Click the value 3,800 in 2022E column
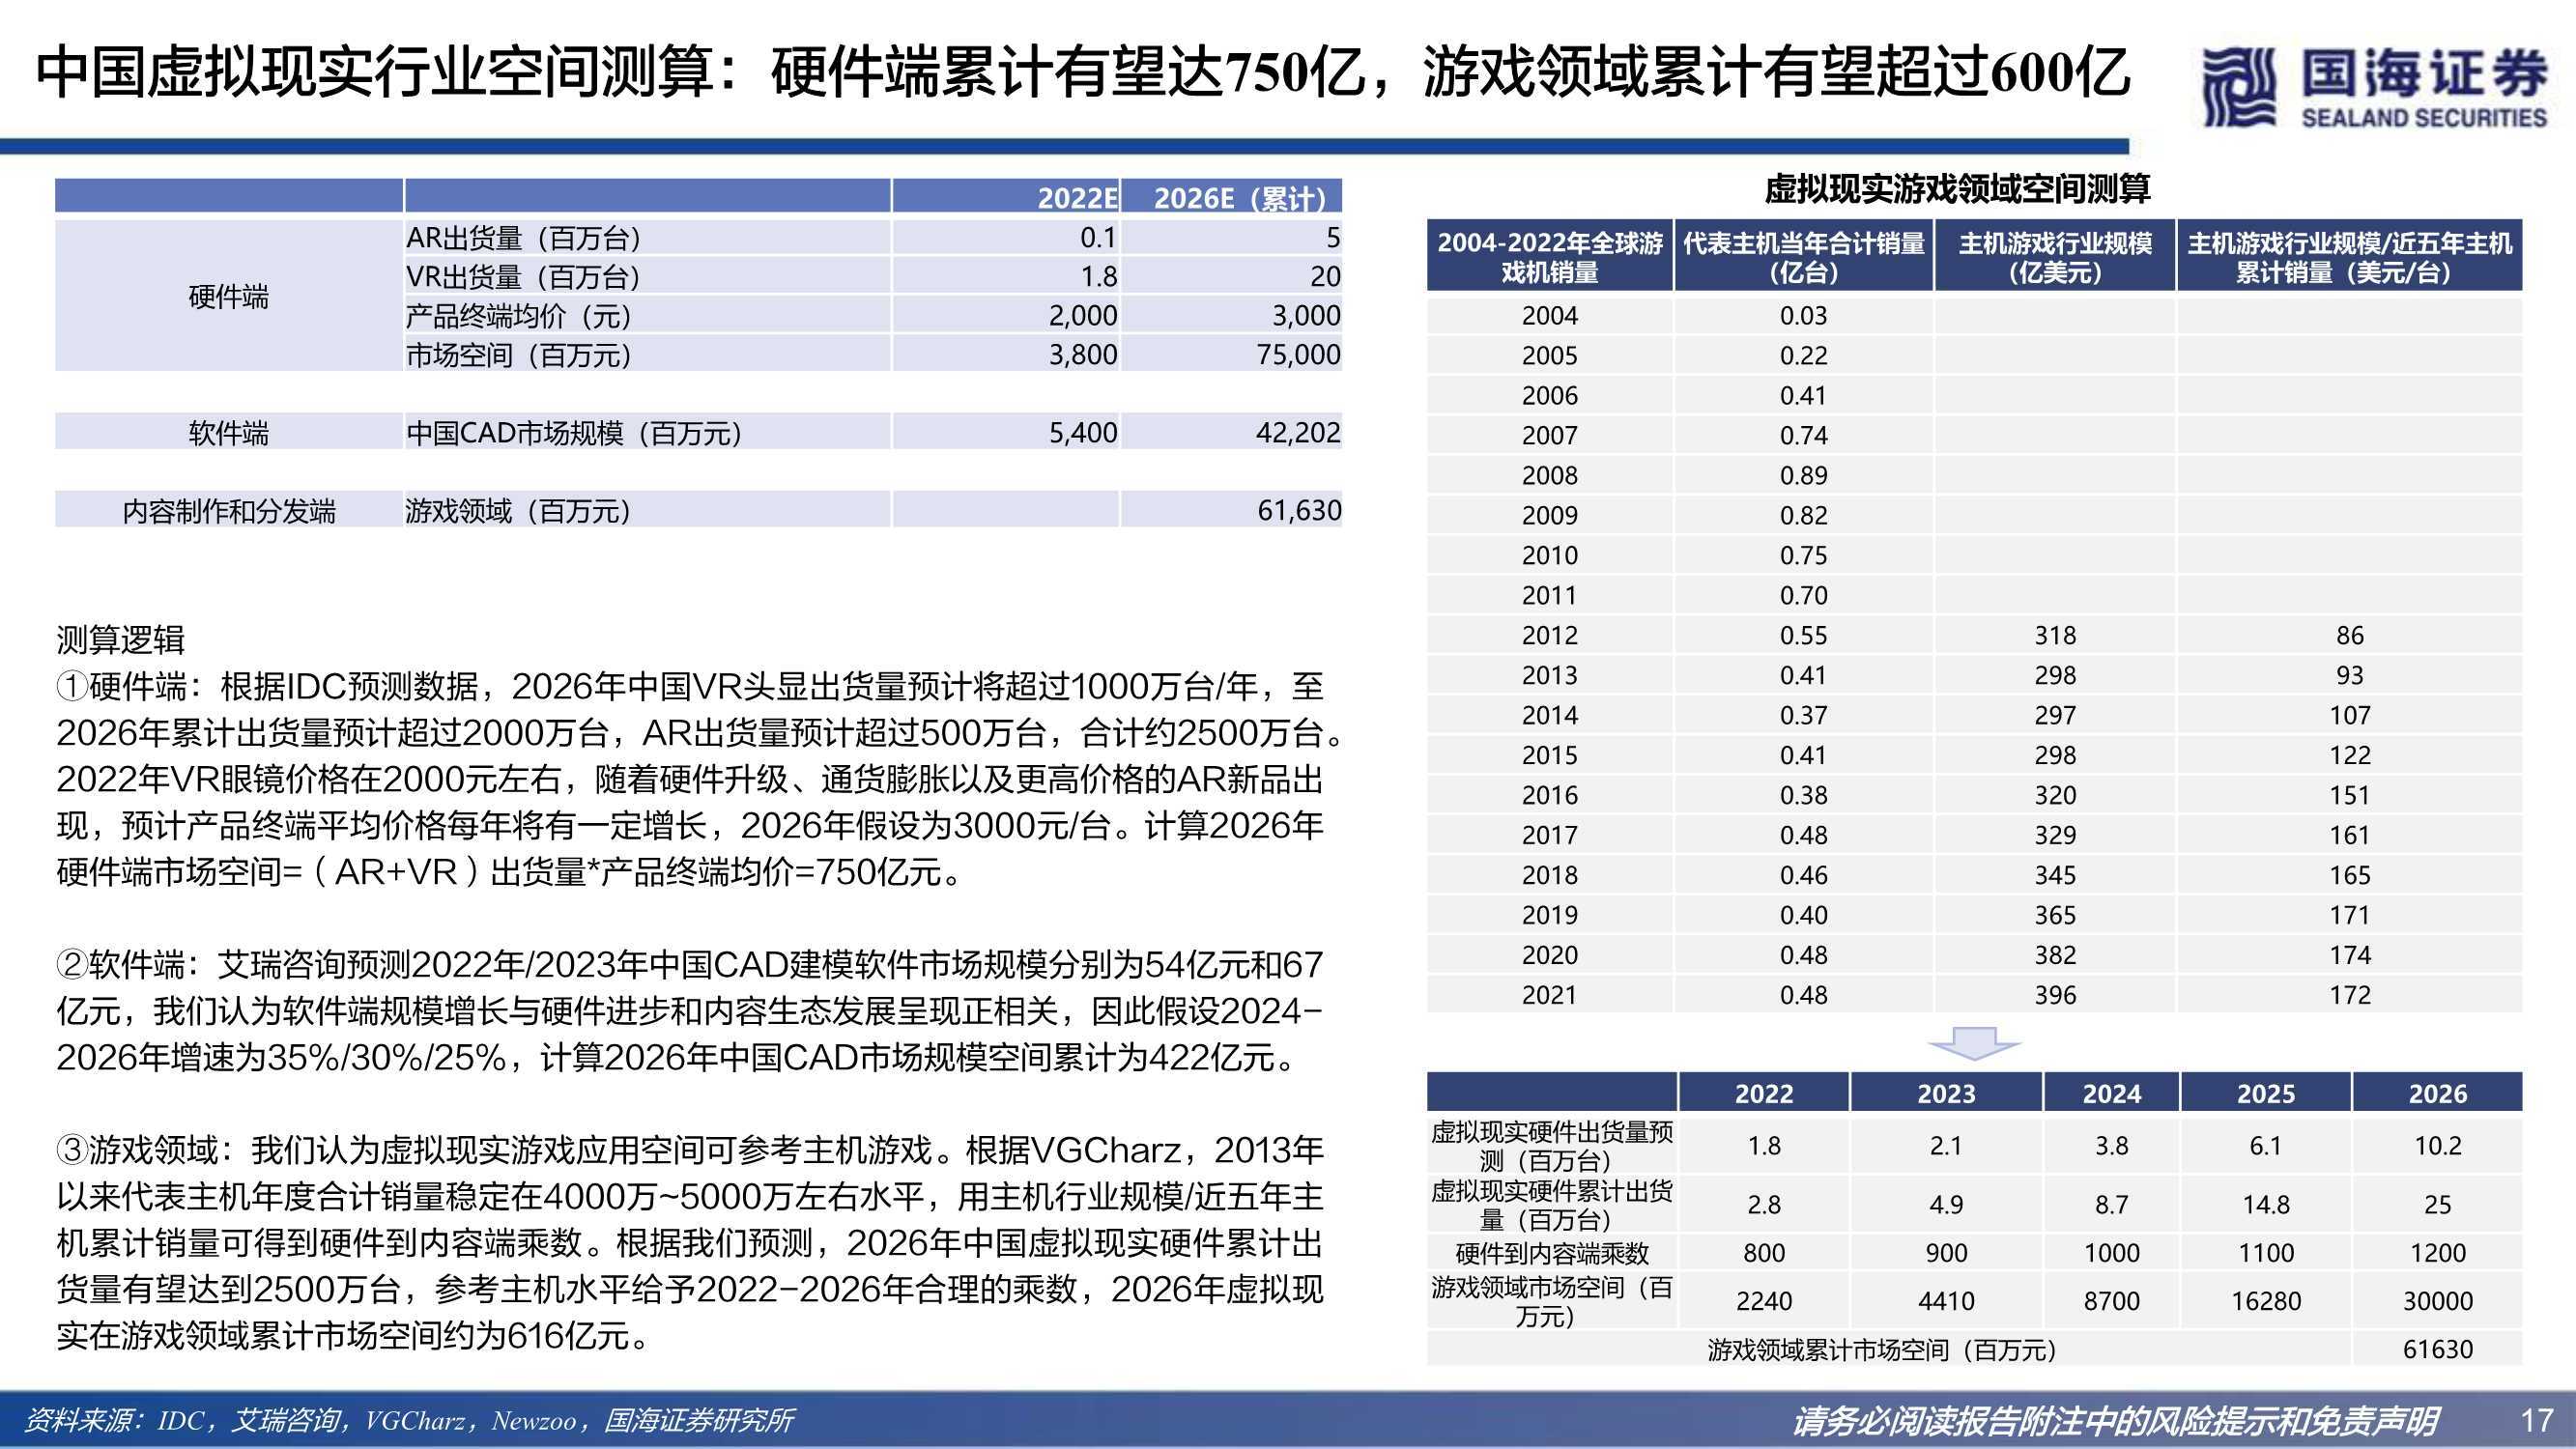Screen dimensions: 2576x1449 click(x=1083, y=354)
